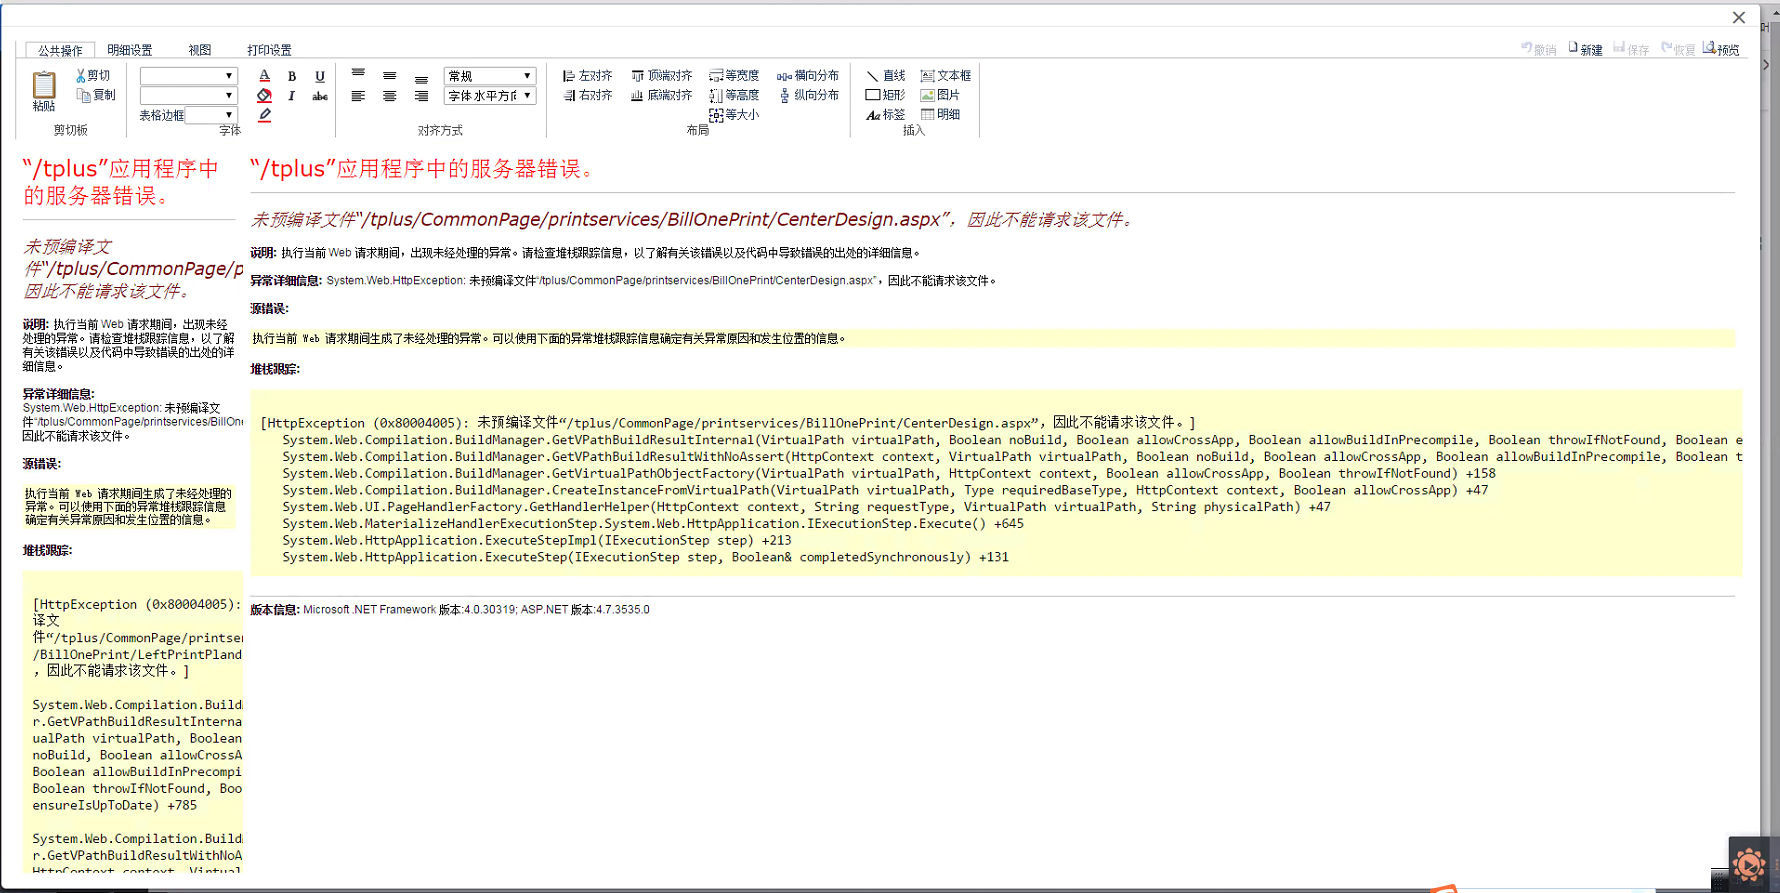1780x893 pixels.
Task: Insert a 标签 label
Action: coord(886,115)
